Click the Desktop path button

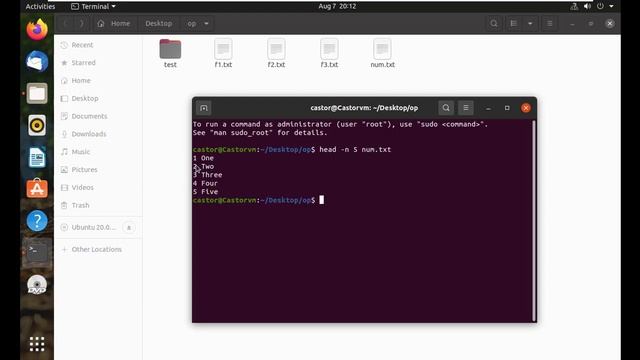coord(158,23)
